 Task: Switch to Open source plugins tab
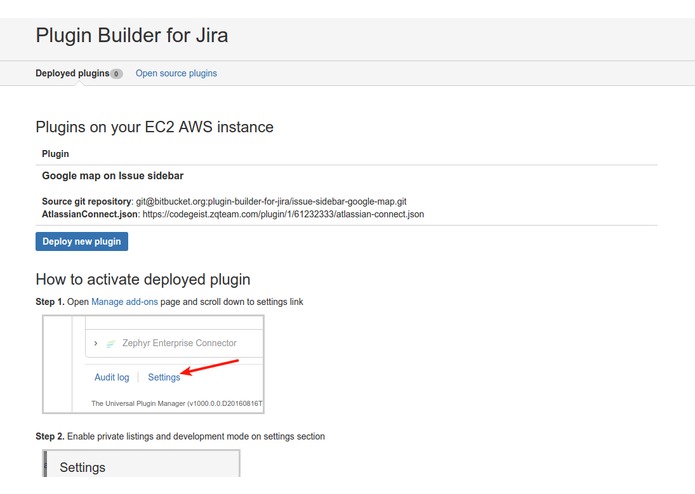[x=176, y=73]
